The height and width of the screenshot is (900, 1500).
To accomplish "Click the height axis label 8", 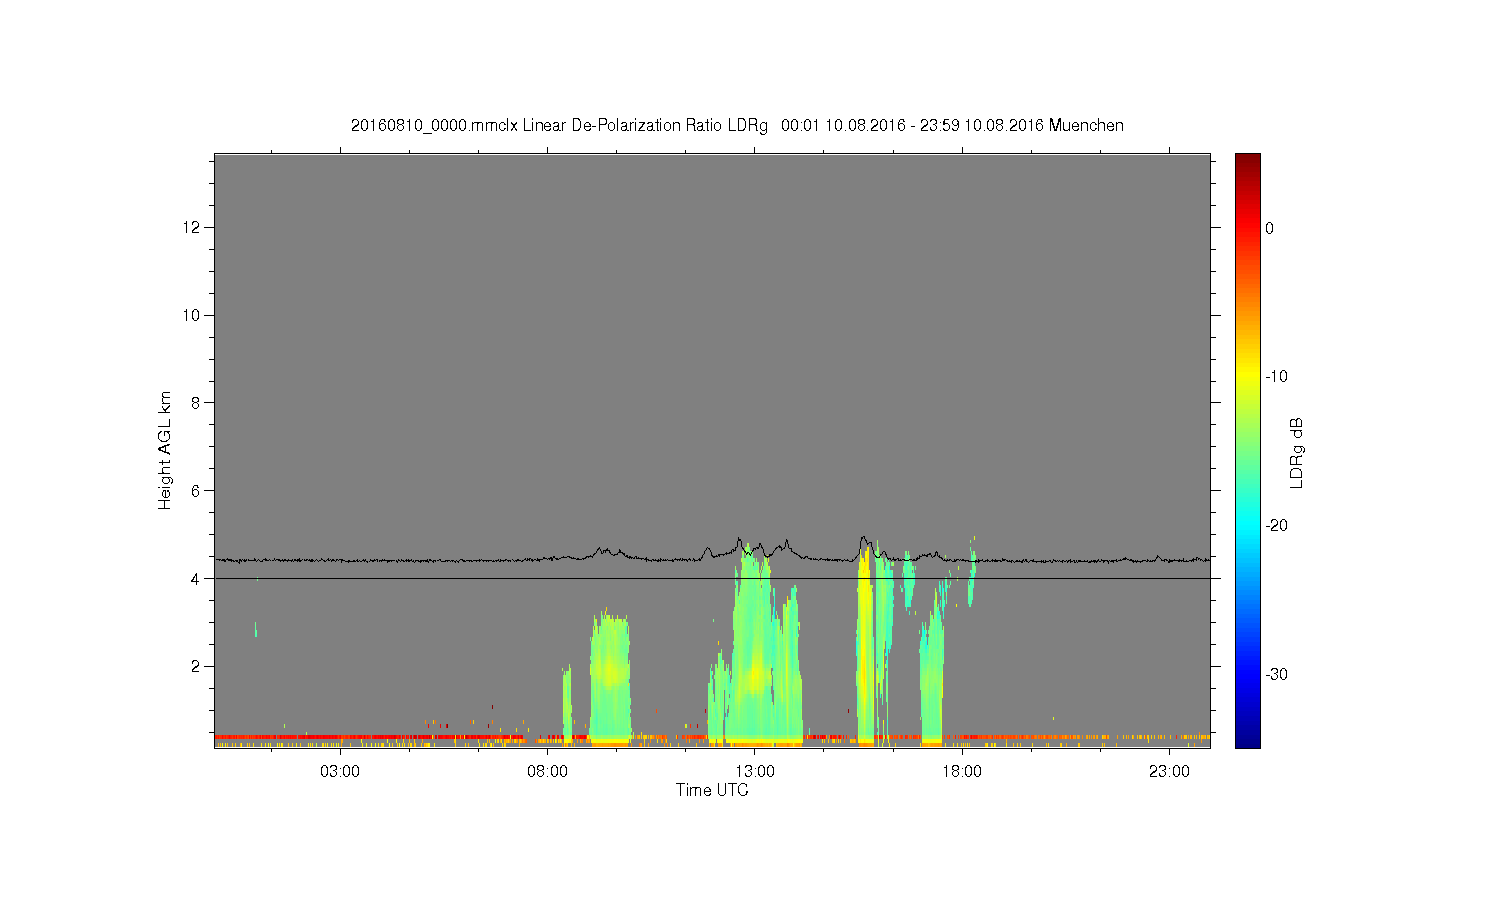I will click(x=197, y=403).
